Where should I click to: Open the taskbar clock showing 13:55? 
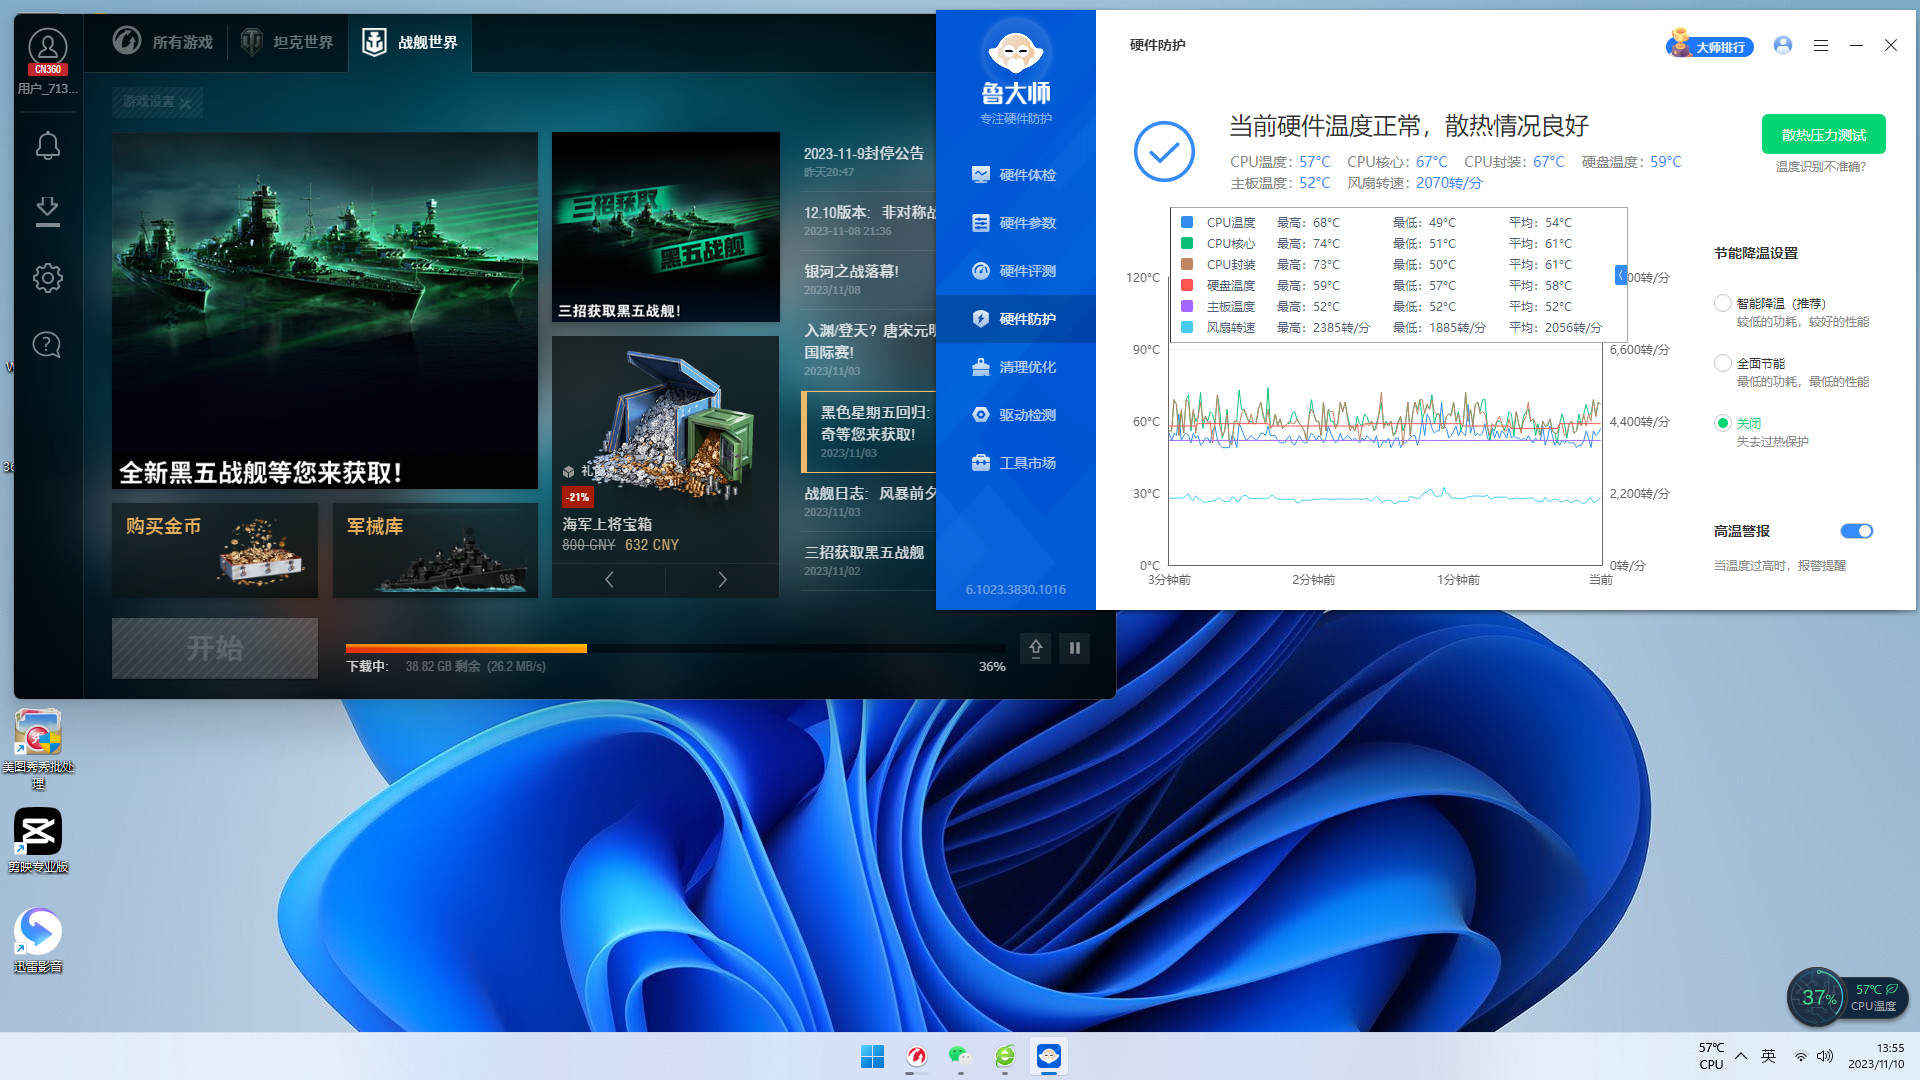tap(1876, 1056)
